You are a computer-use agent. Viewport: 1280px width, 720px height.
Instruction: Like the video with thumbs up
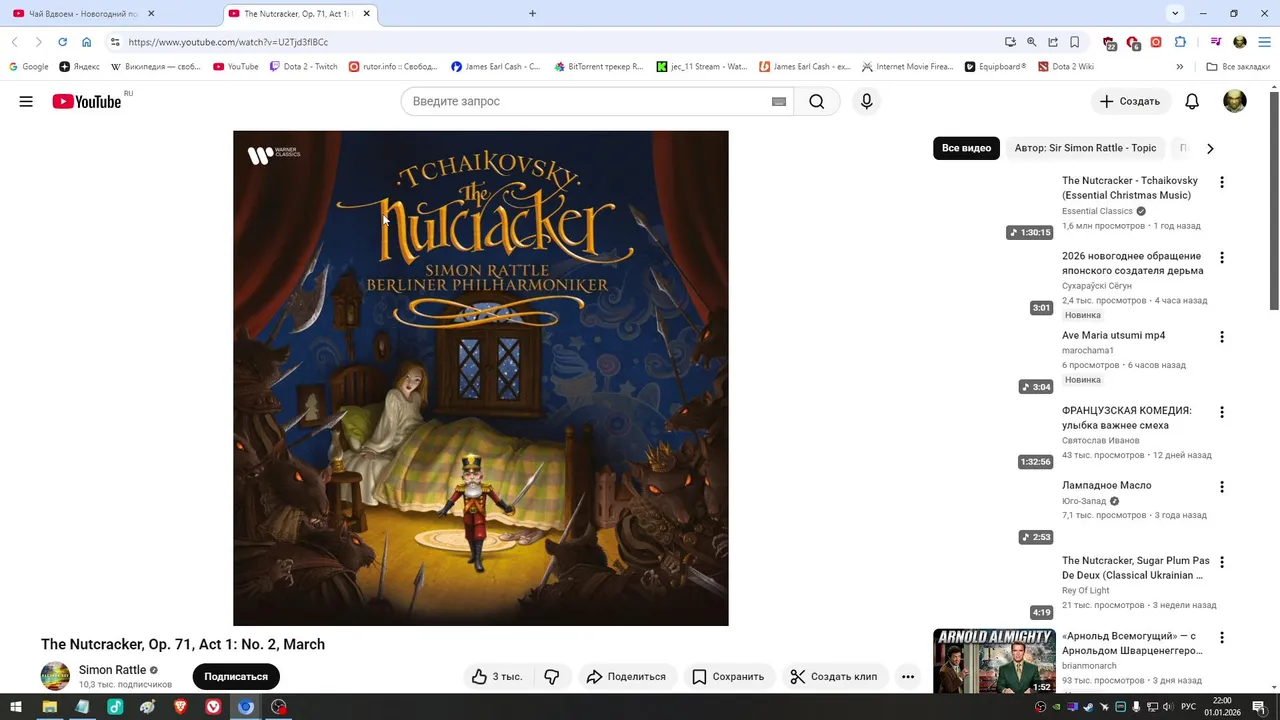[498, 677]
